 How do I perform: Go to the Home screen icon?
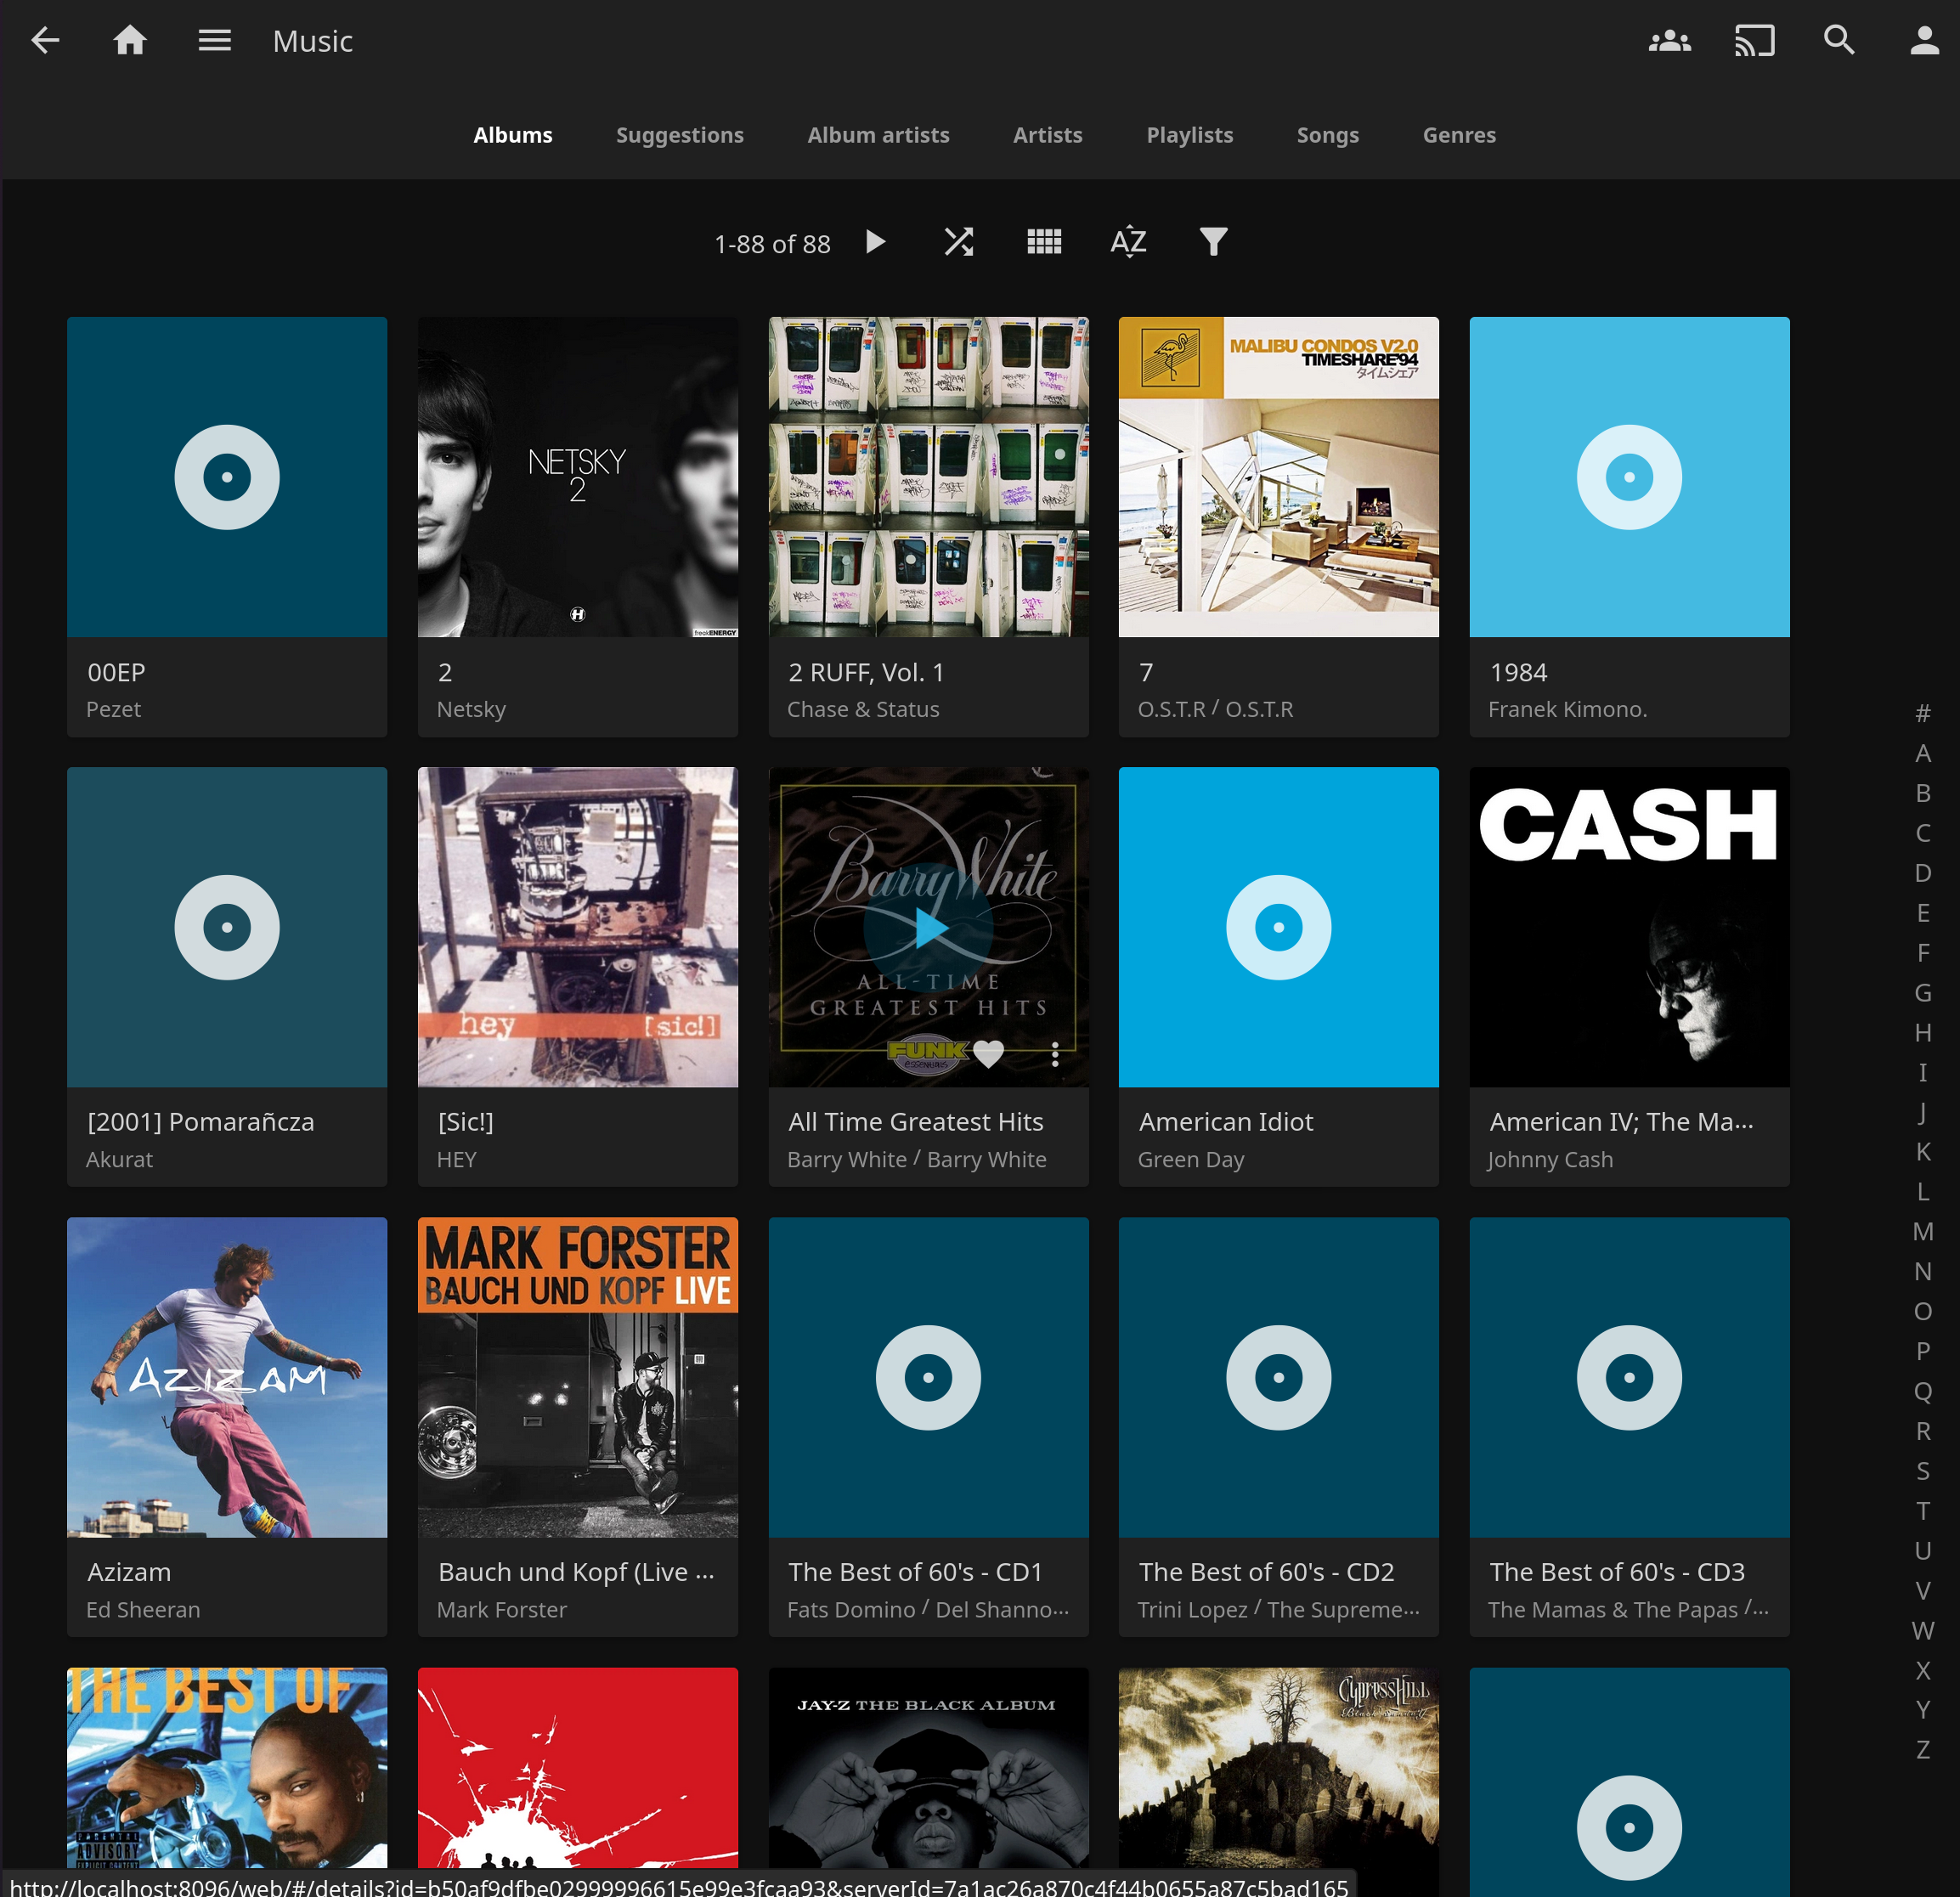click(130, 41)
